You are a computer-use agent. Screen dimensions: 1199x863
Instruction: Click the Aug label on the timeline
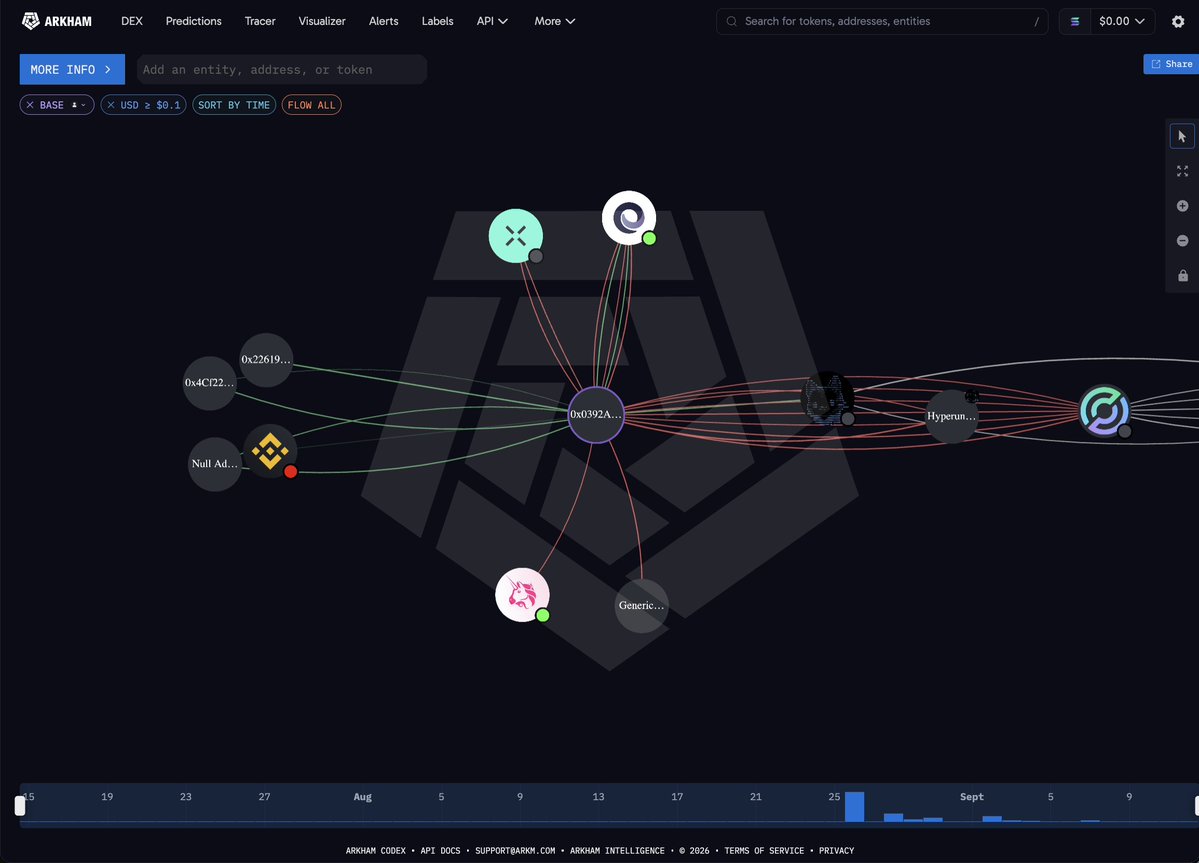coord(362,796)
